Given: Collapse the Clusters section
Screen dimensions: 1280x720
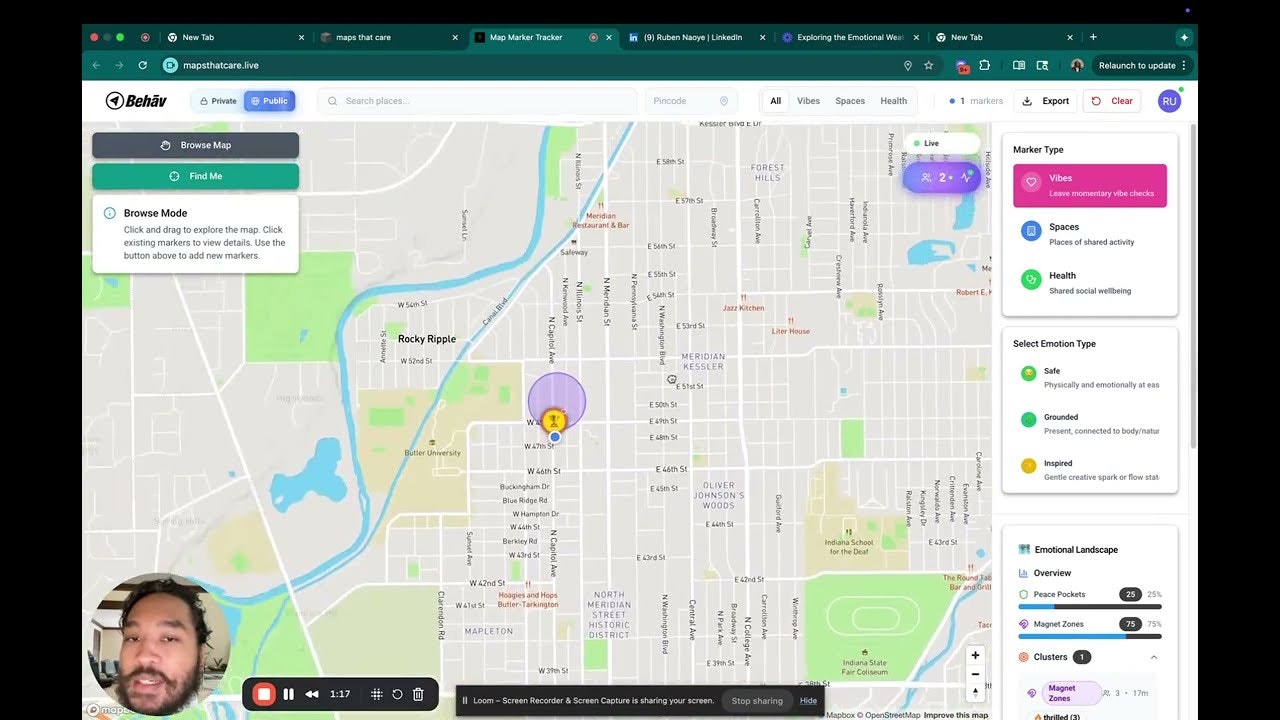Looking at the screenshot, I should (x=1154, y=657).
